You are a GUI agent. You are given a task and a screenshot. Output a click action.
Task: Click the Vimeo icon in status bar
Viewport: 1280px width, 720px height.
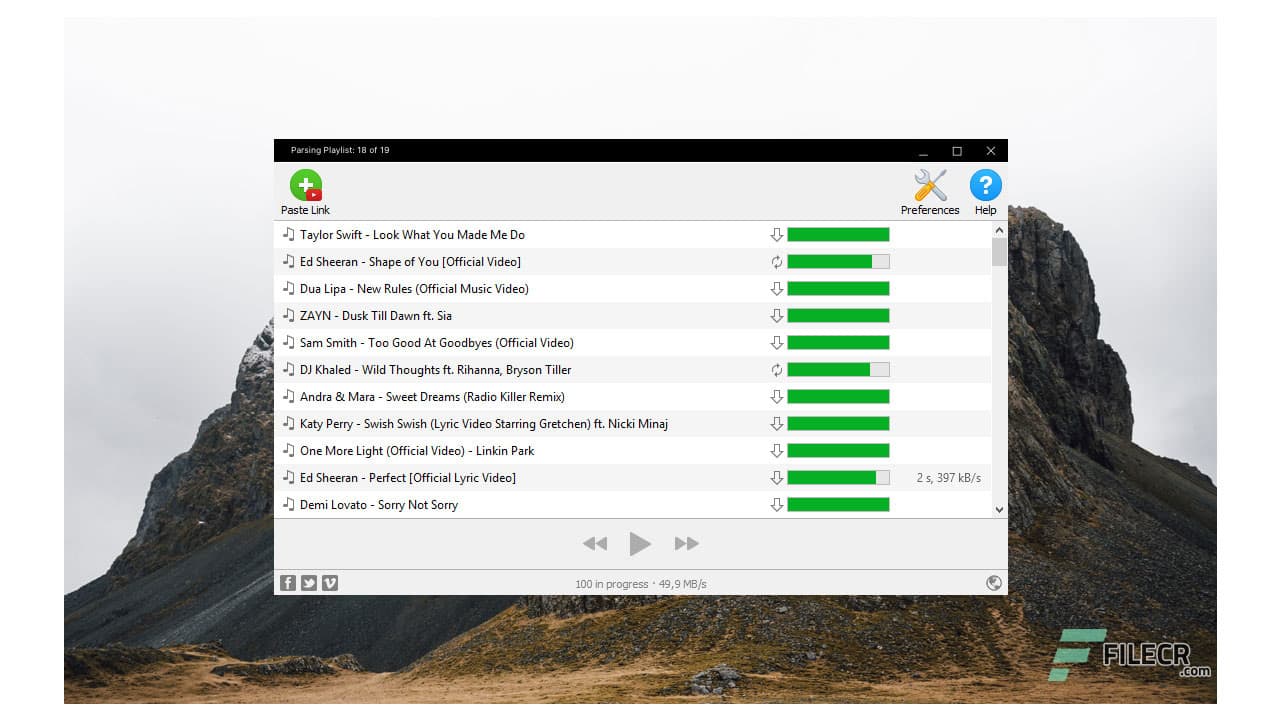tap(330, 583)
